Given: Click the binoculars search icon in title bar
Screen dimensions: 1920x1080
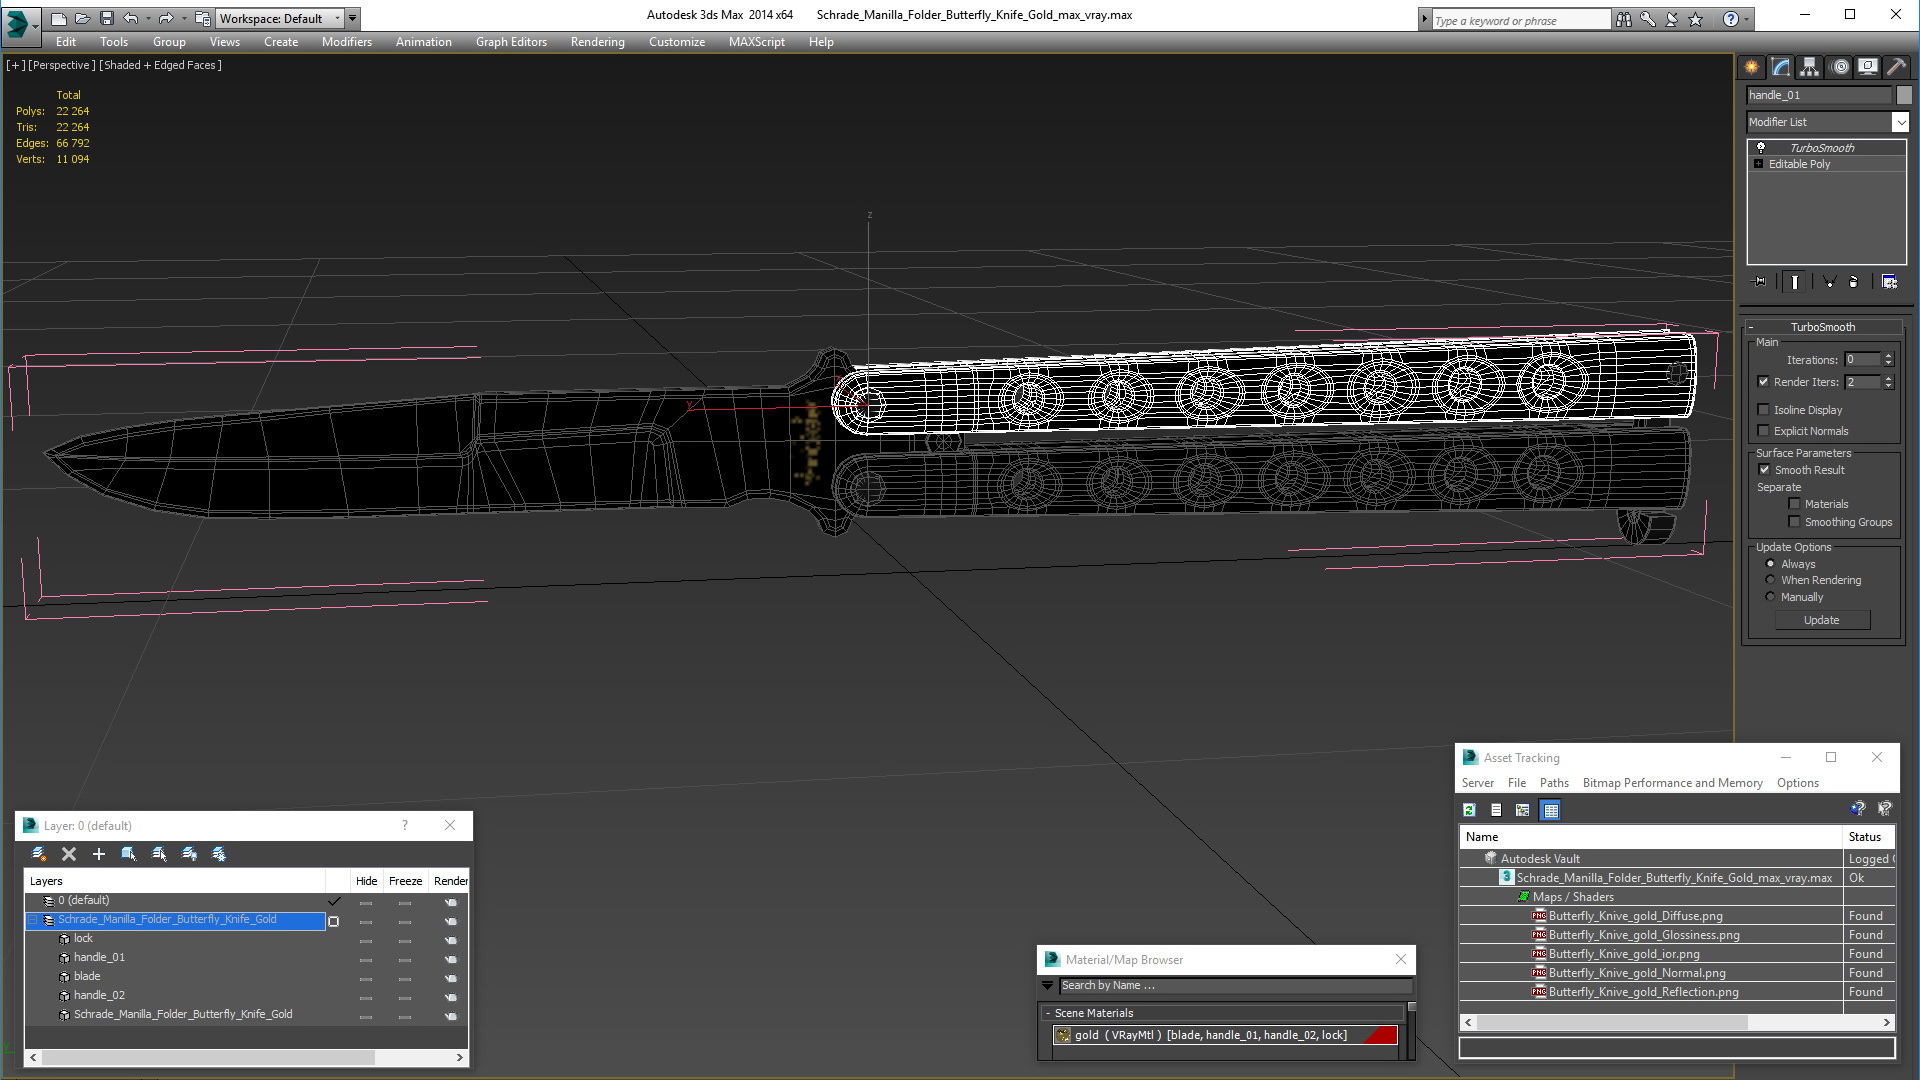Looking at the screenshot, I should coord(1623,19).
